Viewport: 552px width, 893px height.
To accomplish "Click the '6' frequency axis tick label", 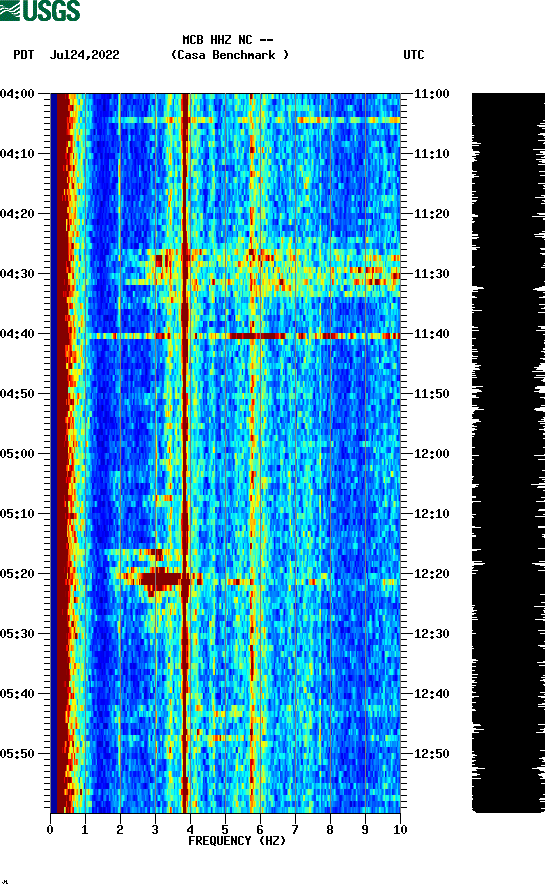I will (x=260, y=830).
